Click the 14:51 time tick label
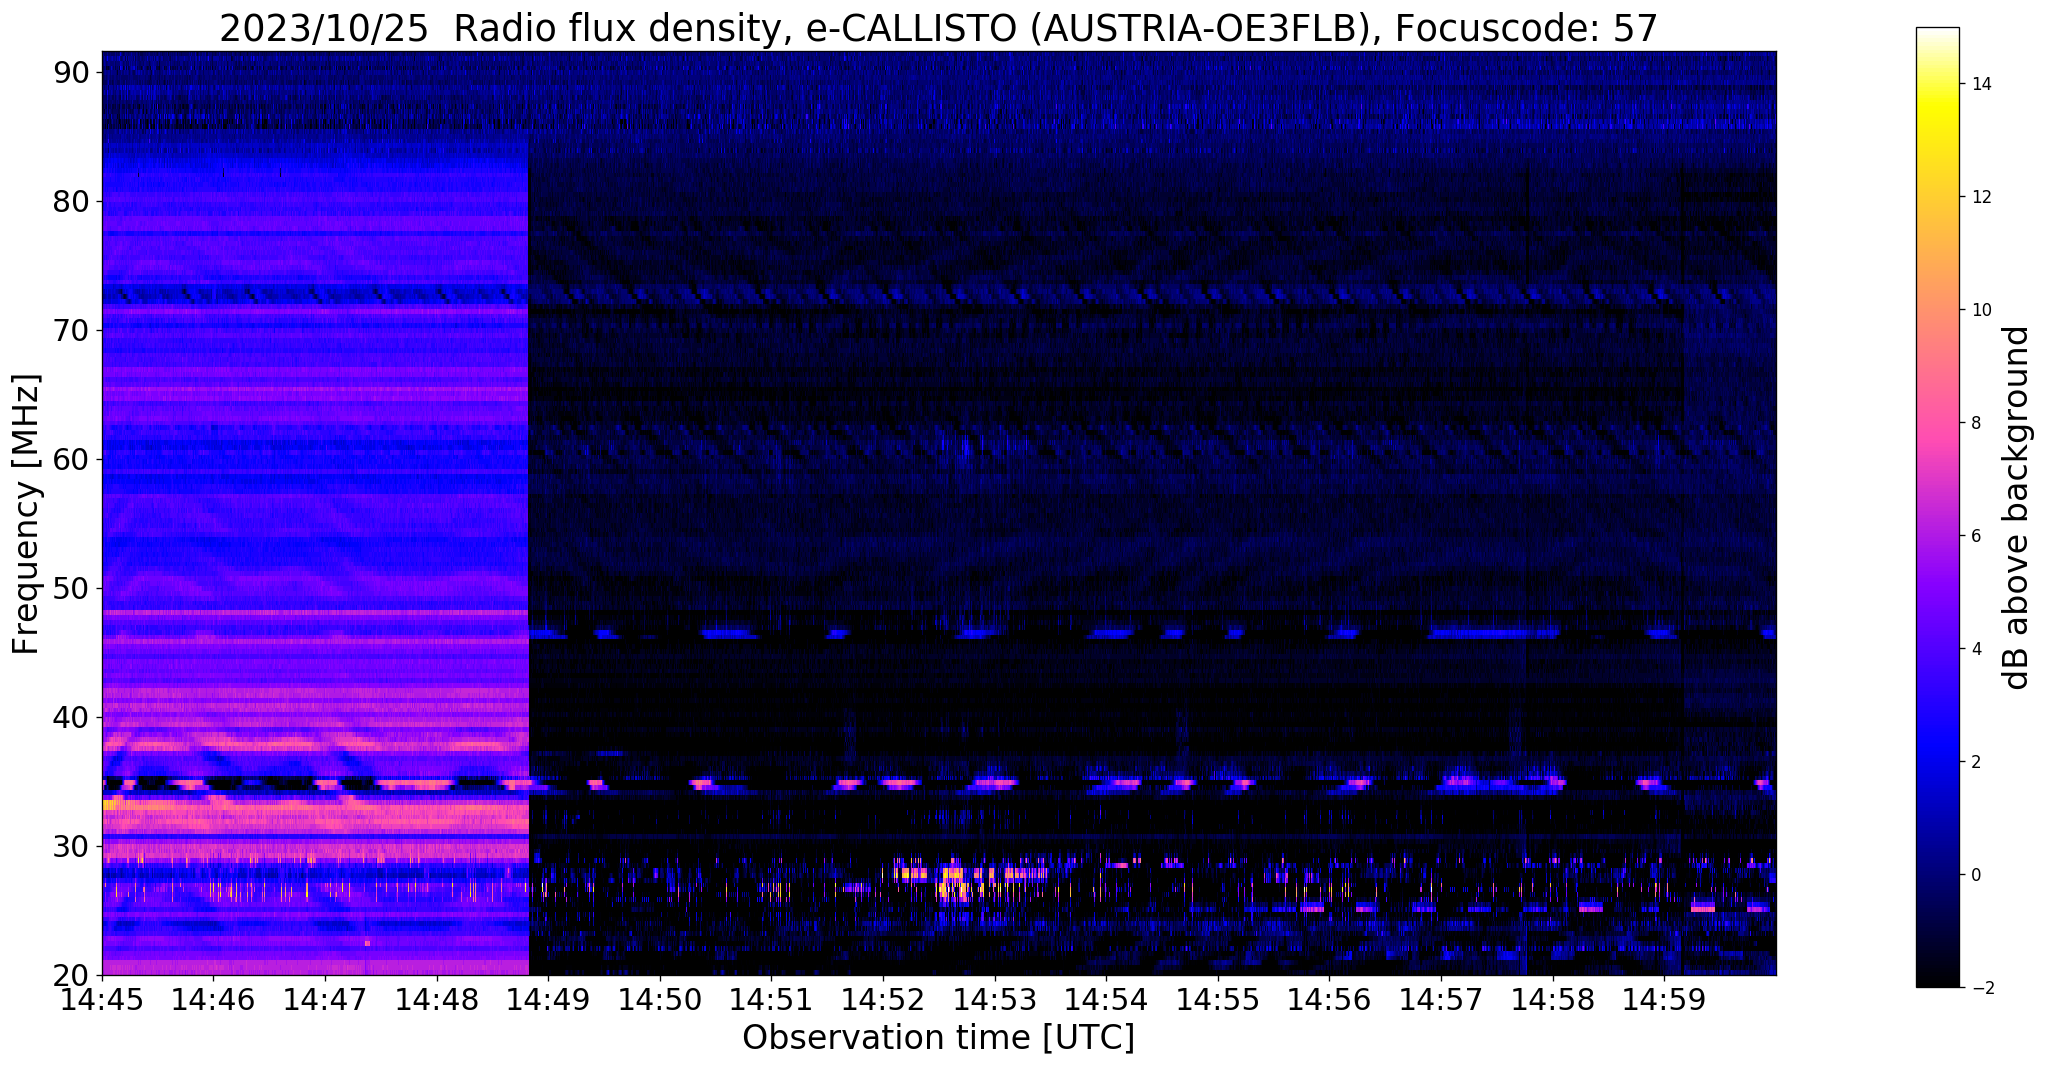The width and height of the screenshot is (2047, 1067). (x=771, y=999)
